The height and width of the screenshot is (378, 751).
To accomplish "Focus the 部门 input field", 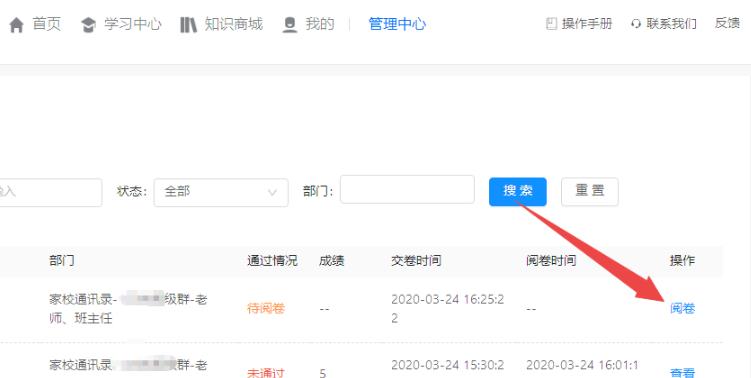I will point(407,189).
